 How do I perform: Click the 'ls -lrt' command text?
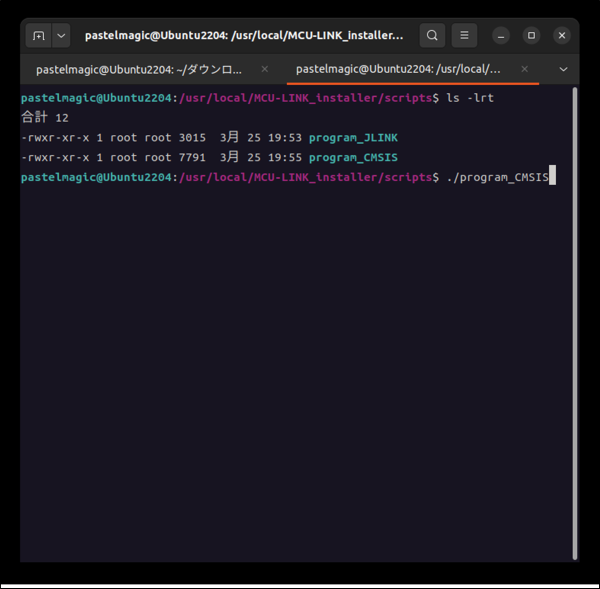click(x=470, y=98)
